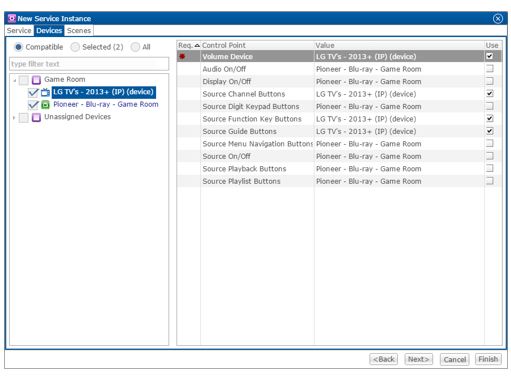Click the Control Point column header
The height and width of the screenshot is (377, 511).
[257, 45]
